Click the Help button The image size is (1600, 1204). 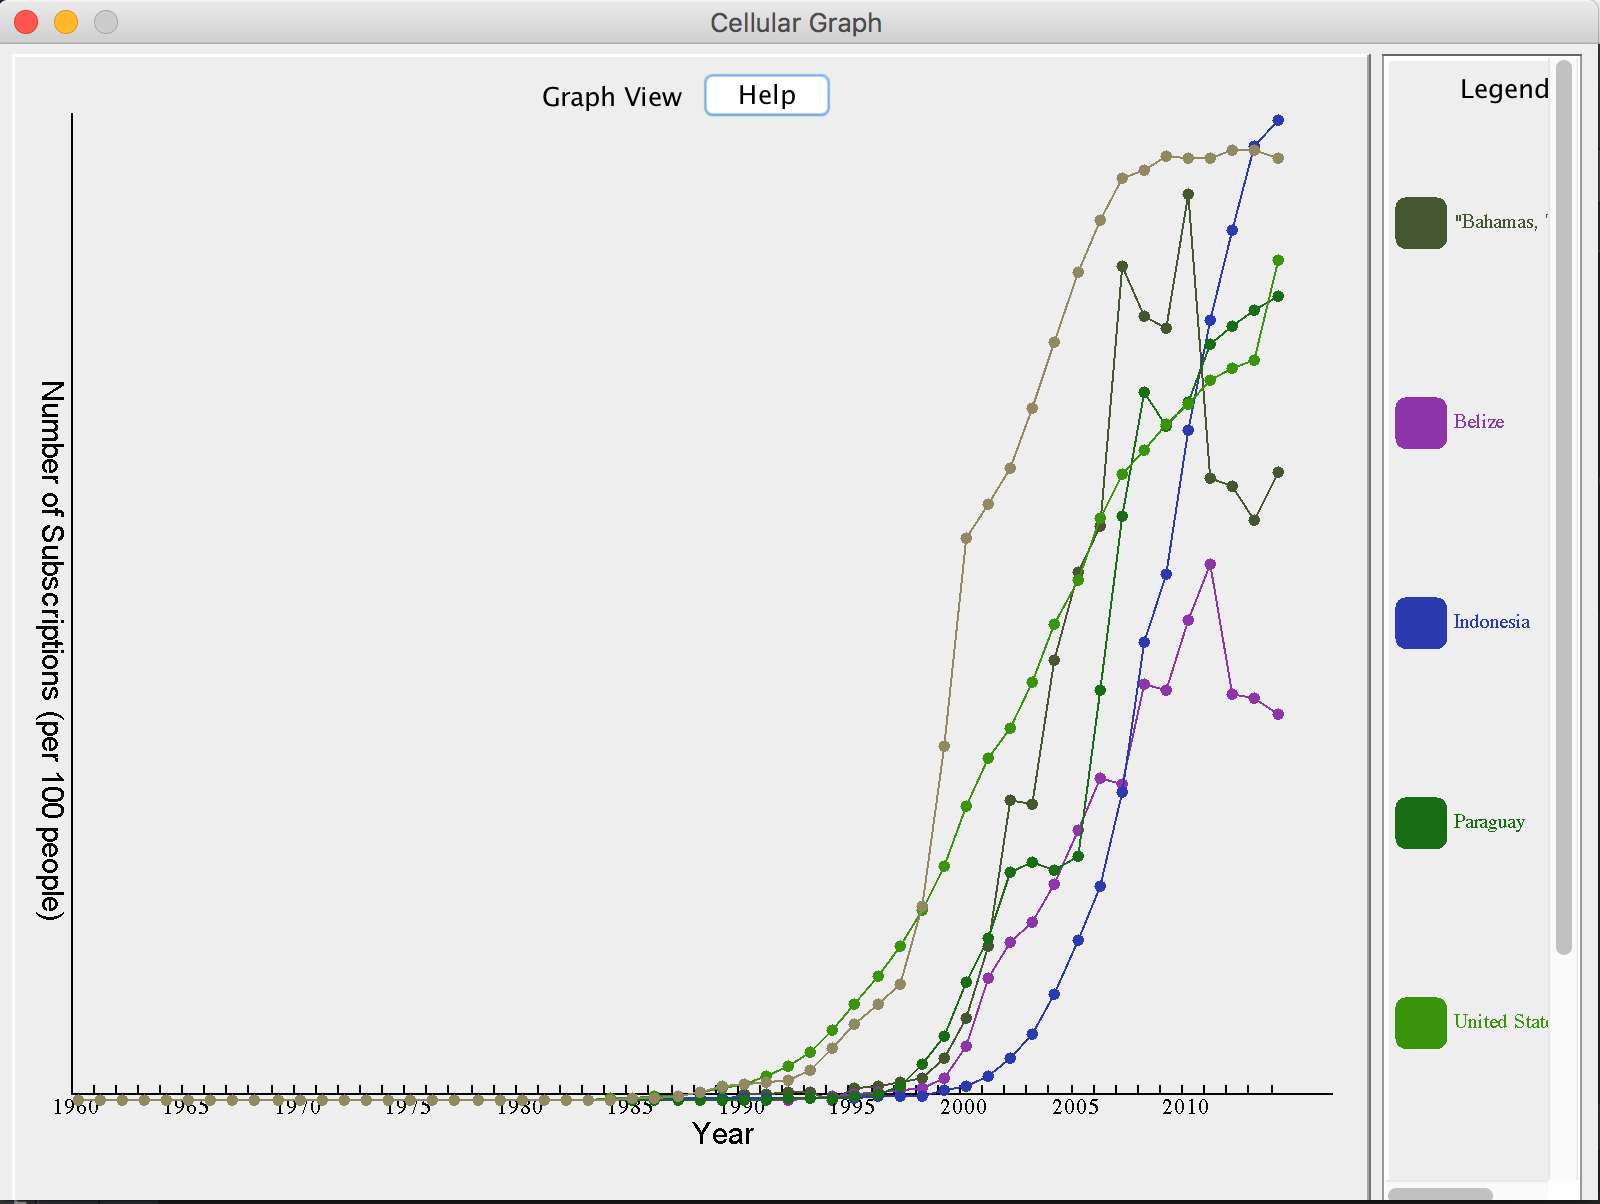766,95
